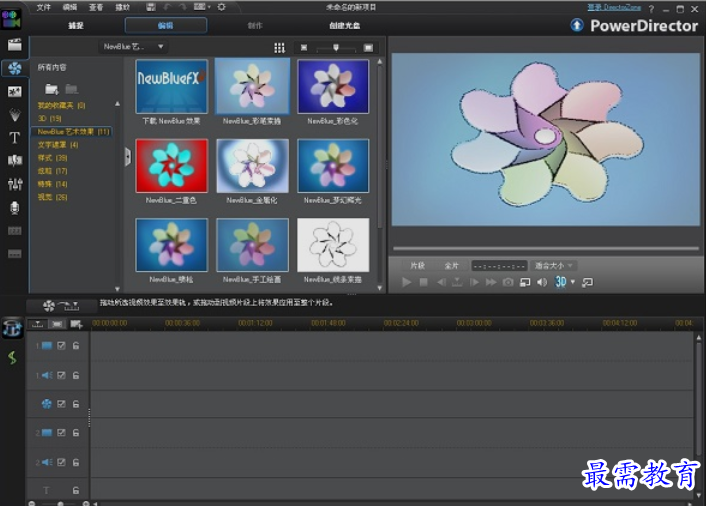This screenshot has height=506, width=706.
Task: Click the snapshot camera icon in preview
Action: (508, 282)
